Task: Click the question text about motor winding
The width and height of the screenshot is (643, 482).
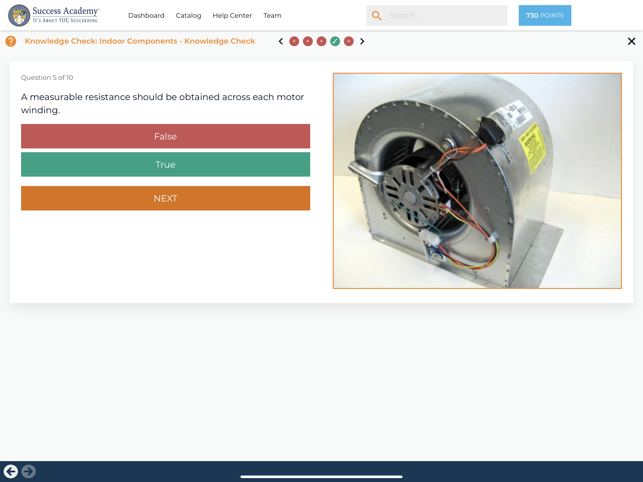Action: coord(162,103)
